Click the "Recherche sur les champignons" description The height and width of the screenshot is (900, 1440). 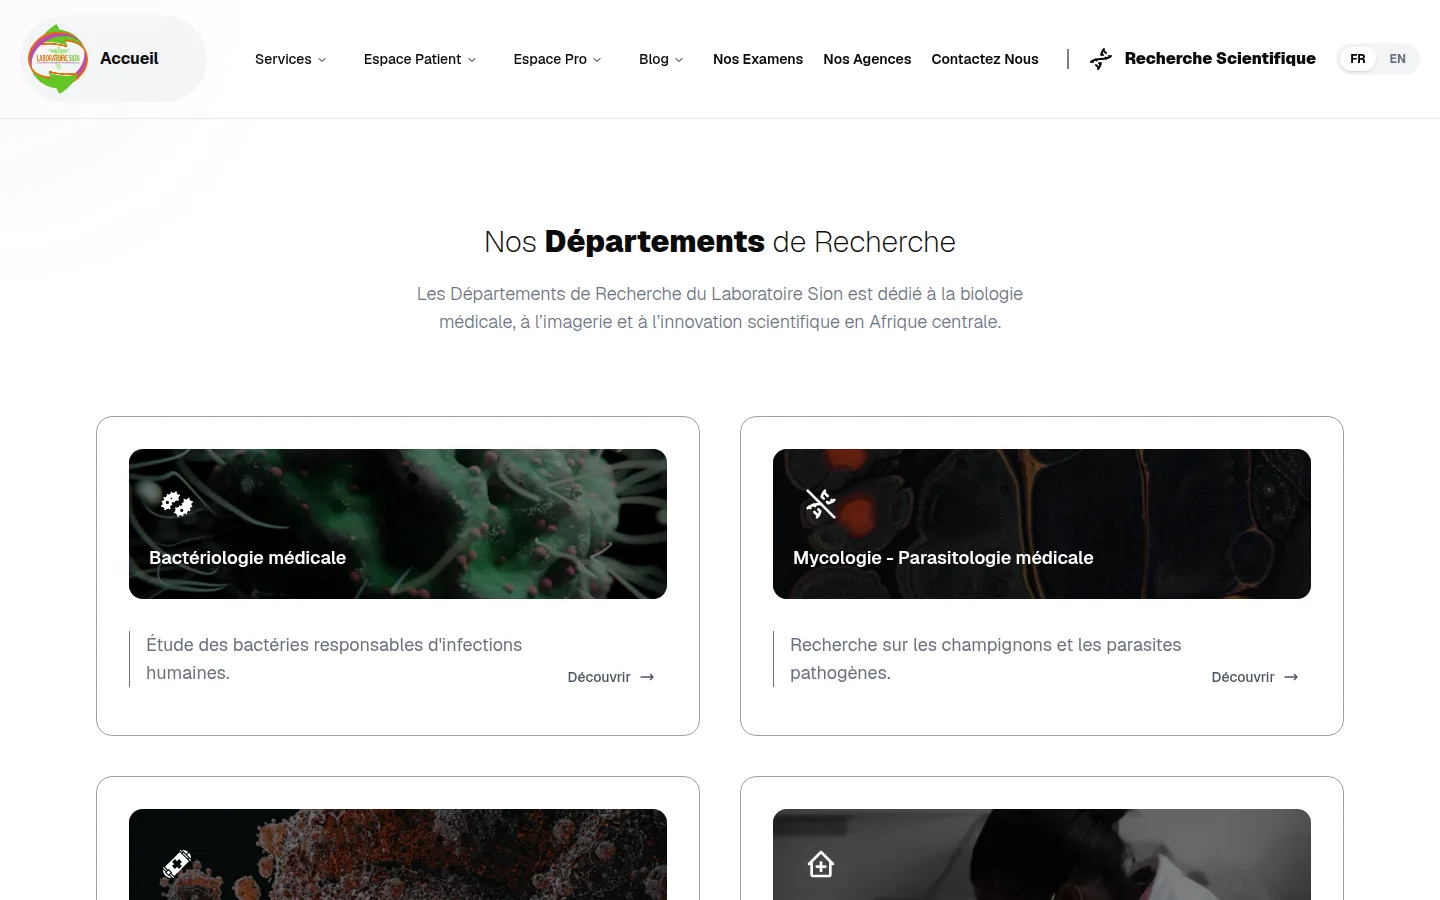coord(985,659)
